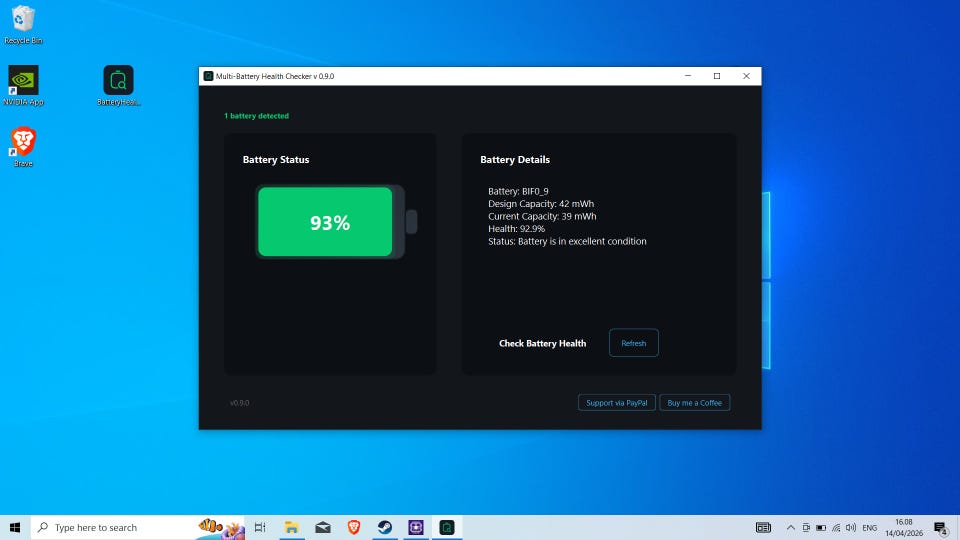The width and height of the screenshot is (960, 540).
Task: Click the taskbar search box
Action: [138, 527]
